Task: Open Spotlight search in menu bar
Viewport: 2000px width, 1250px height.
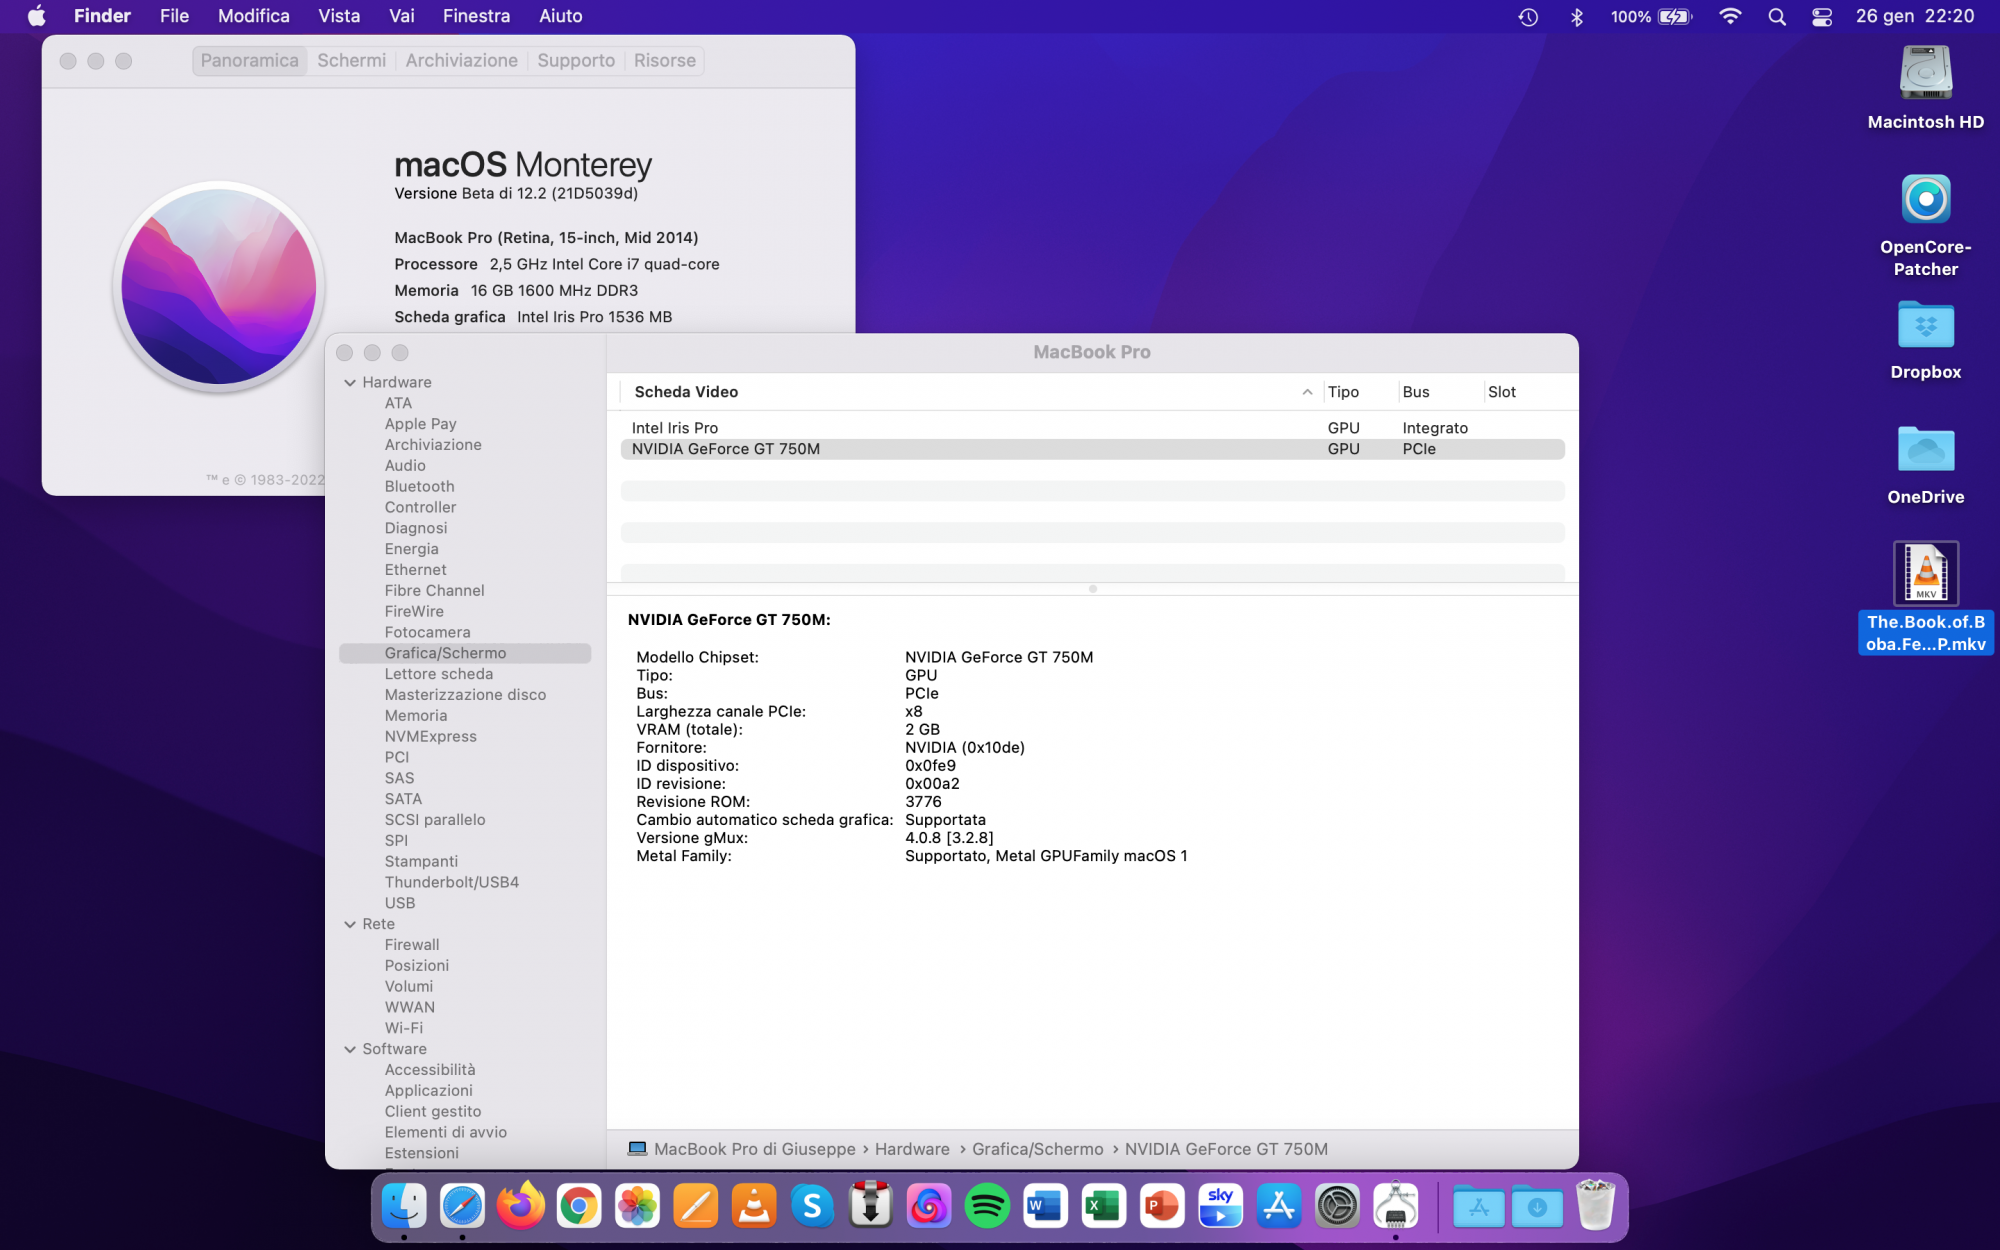Action: coord(1776,17)
